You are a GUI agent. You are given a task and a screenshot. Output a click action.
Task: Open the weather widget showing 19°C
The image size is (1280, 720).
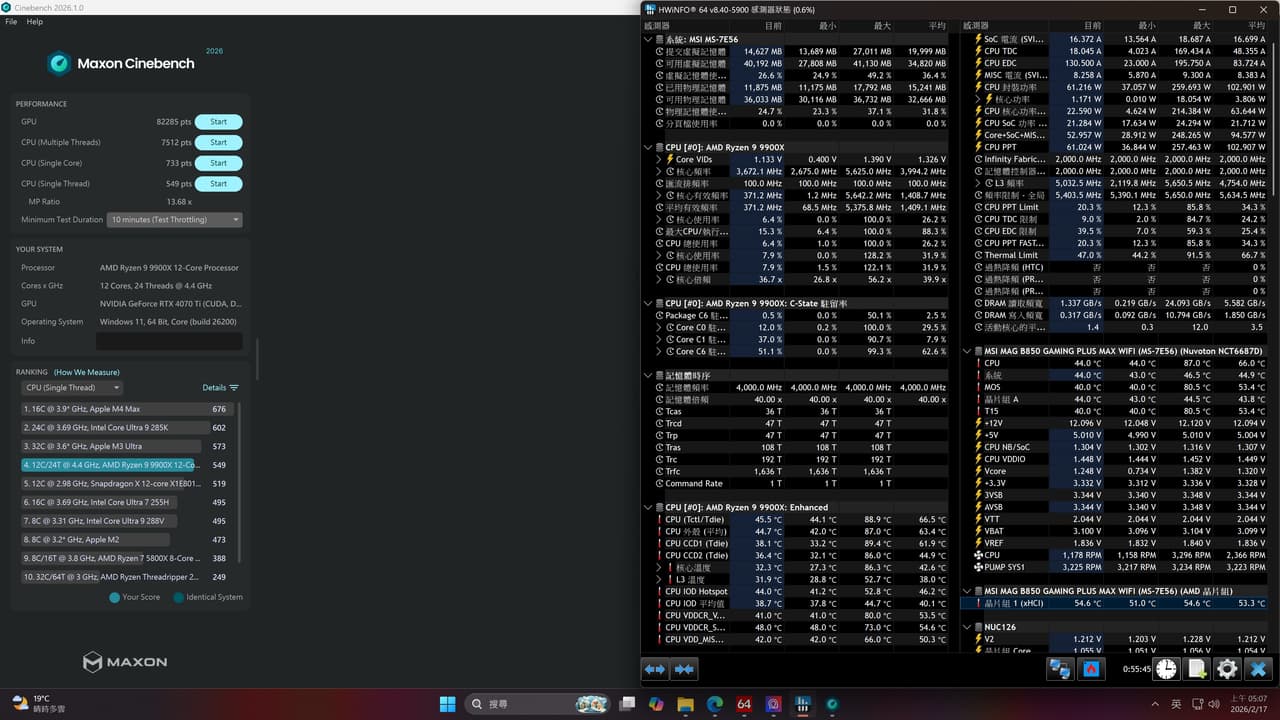(38, 704)
